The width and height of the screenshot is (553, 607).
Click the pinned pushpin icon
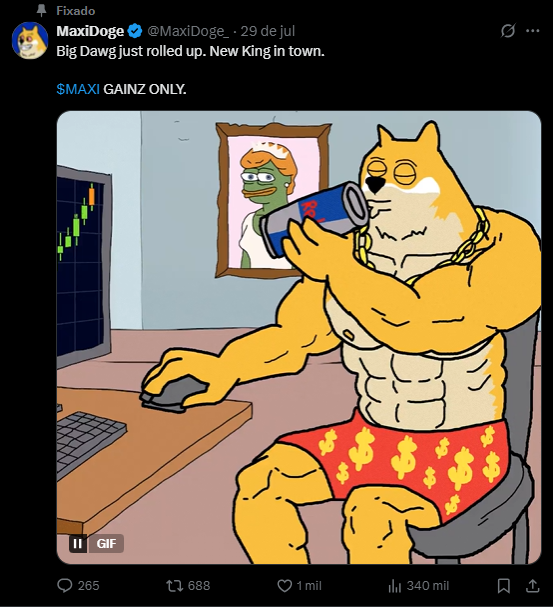click(41, 11)
